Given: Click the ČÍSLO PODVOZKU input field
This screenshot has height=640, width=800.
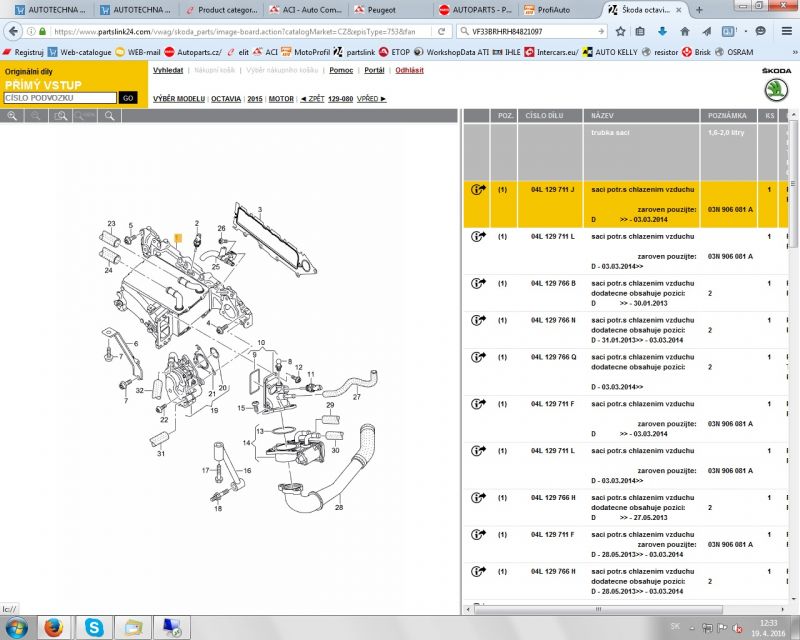Looking at the screenshot, I should click(60, 98).
